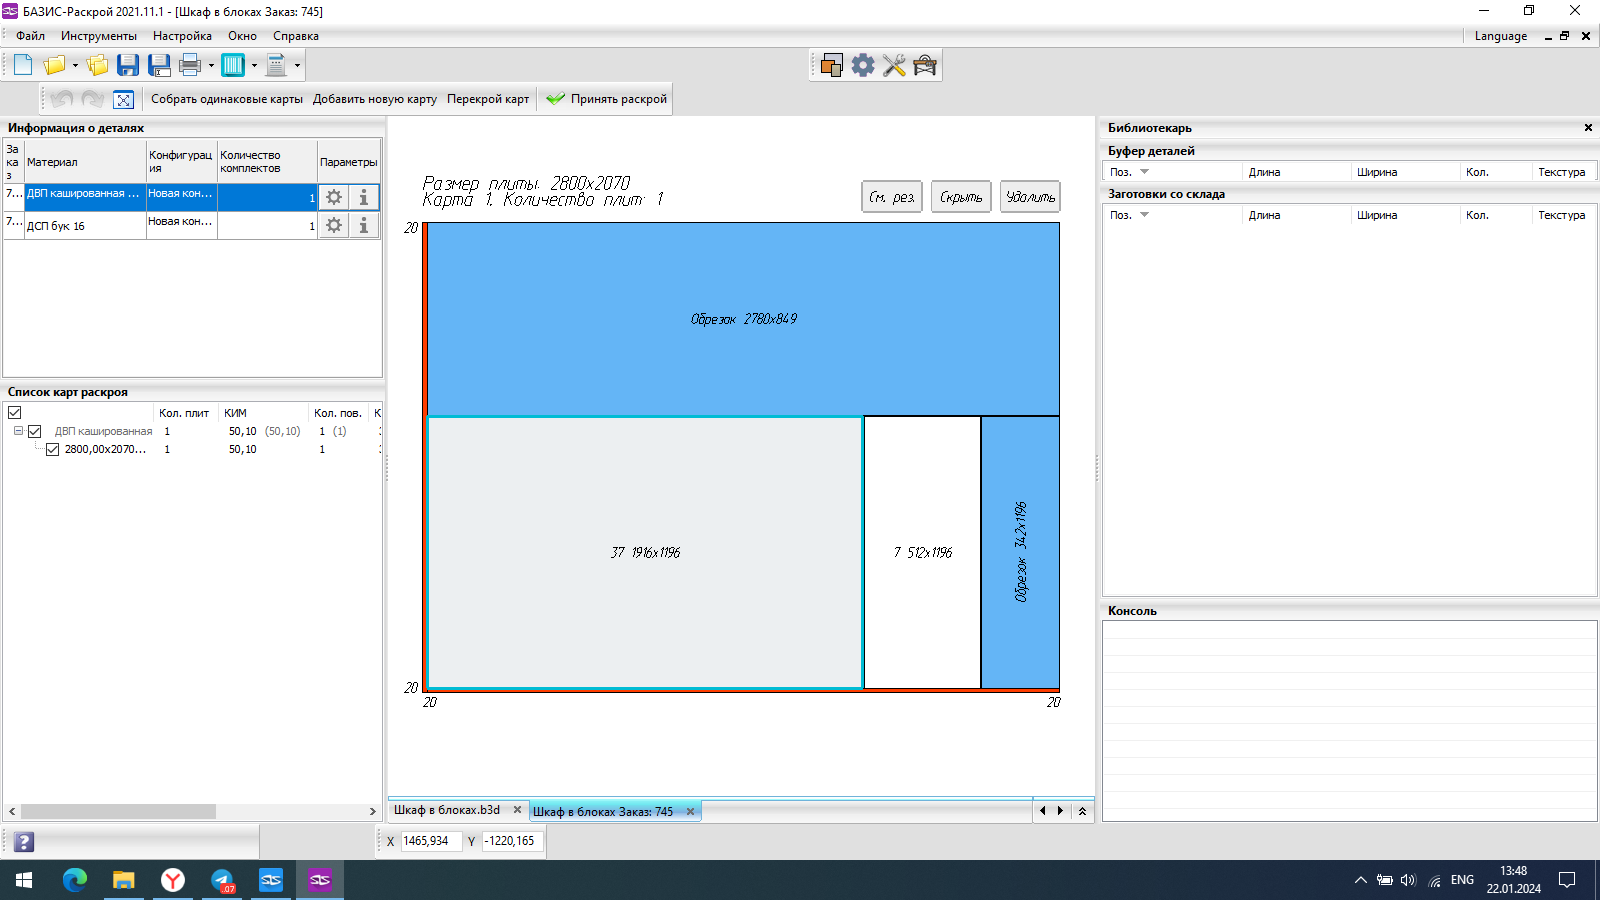Open the dropdown arrow next to print icon
The width and height of the screenshot is (1600, 900).
point(211,66)
